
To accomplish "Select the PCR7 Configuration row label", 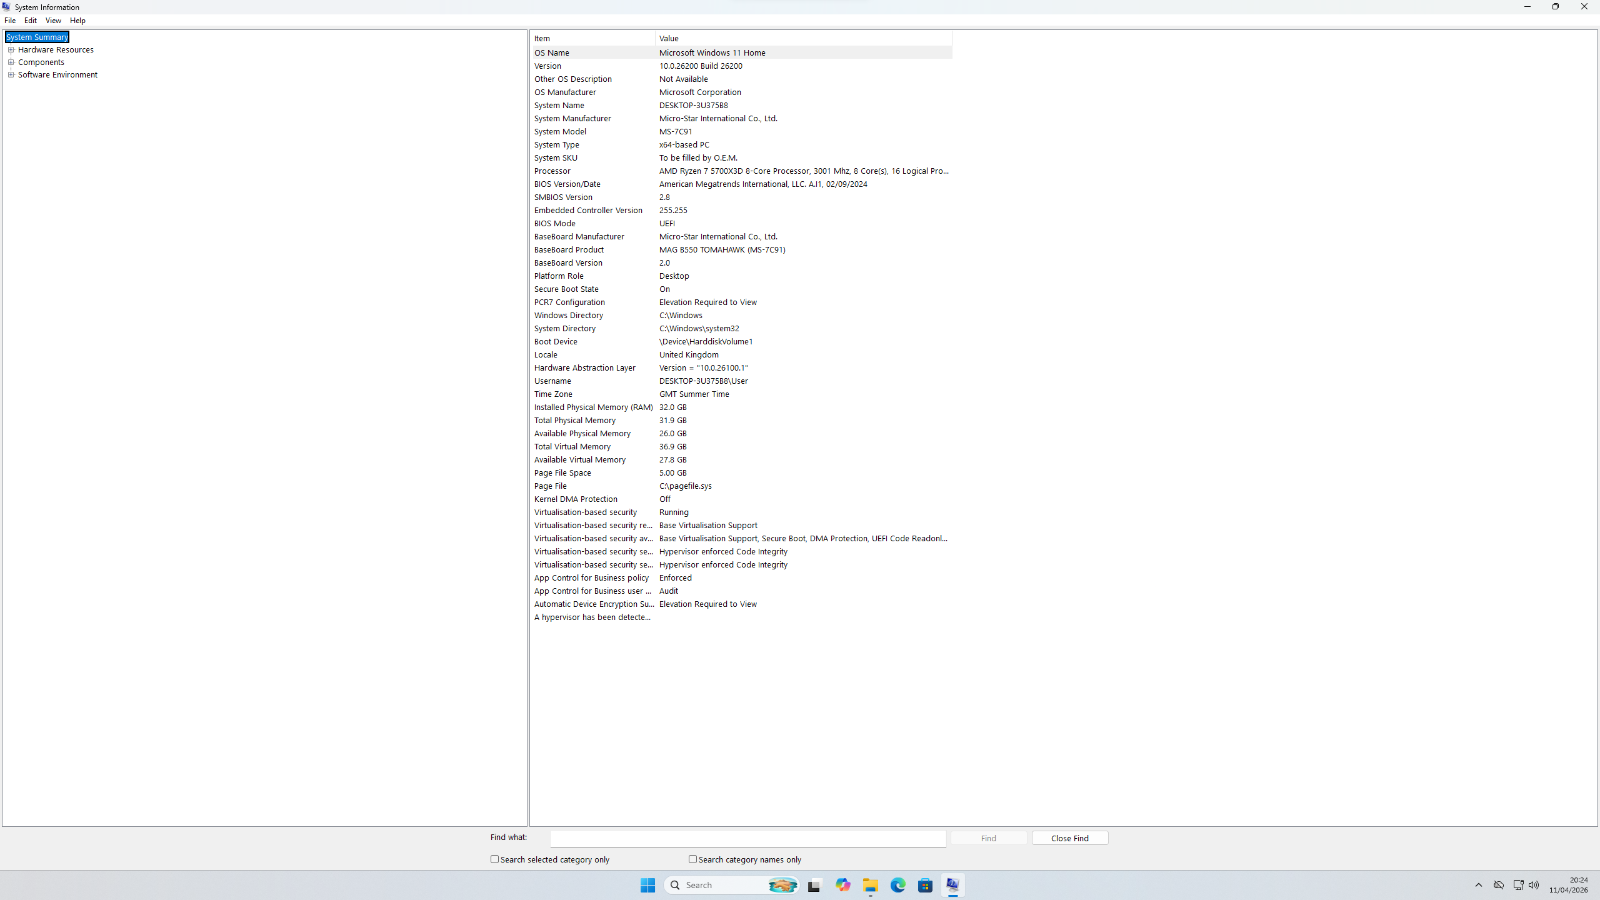I will [569, 302].
